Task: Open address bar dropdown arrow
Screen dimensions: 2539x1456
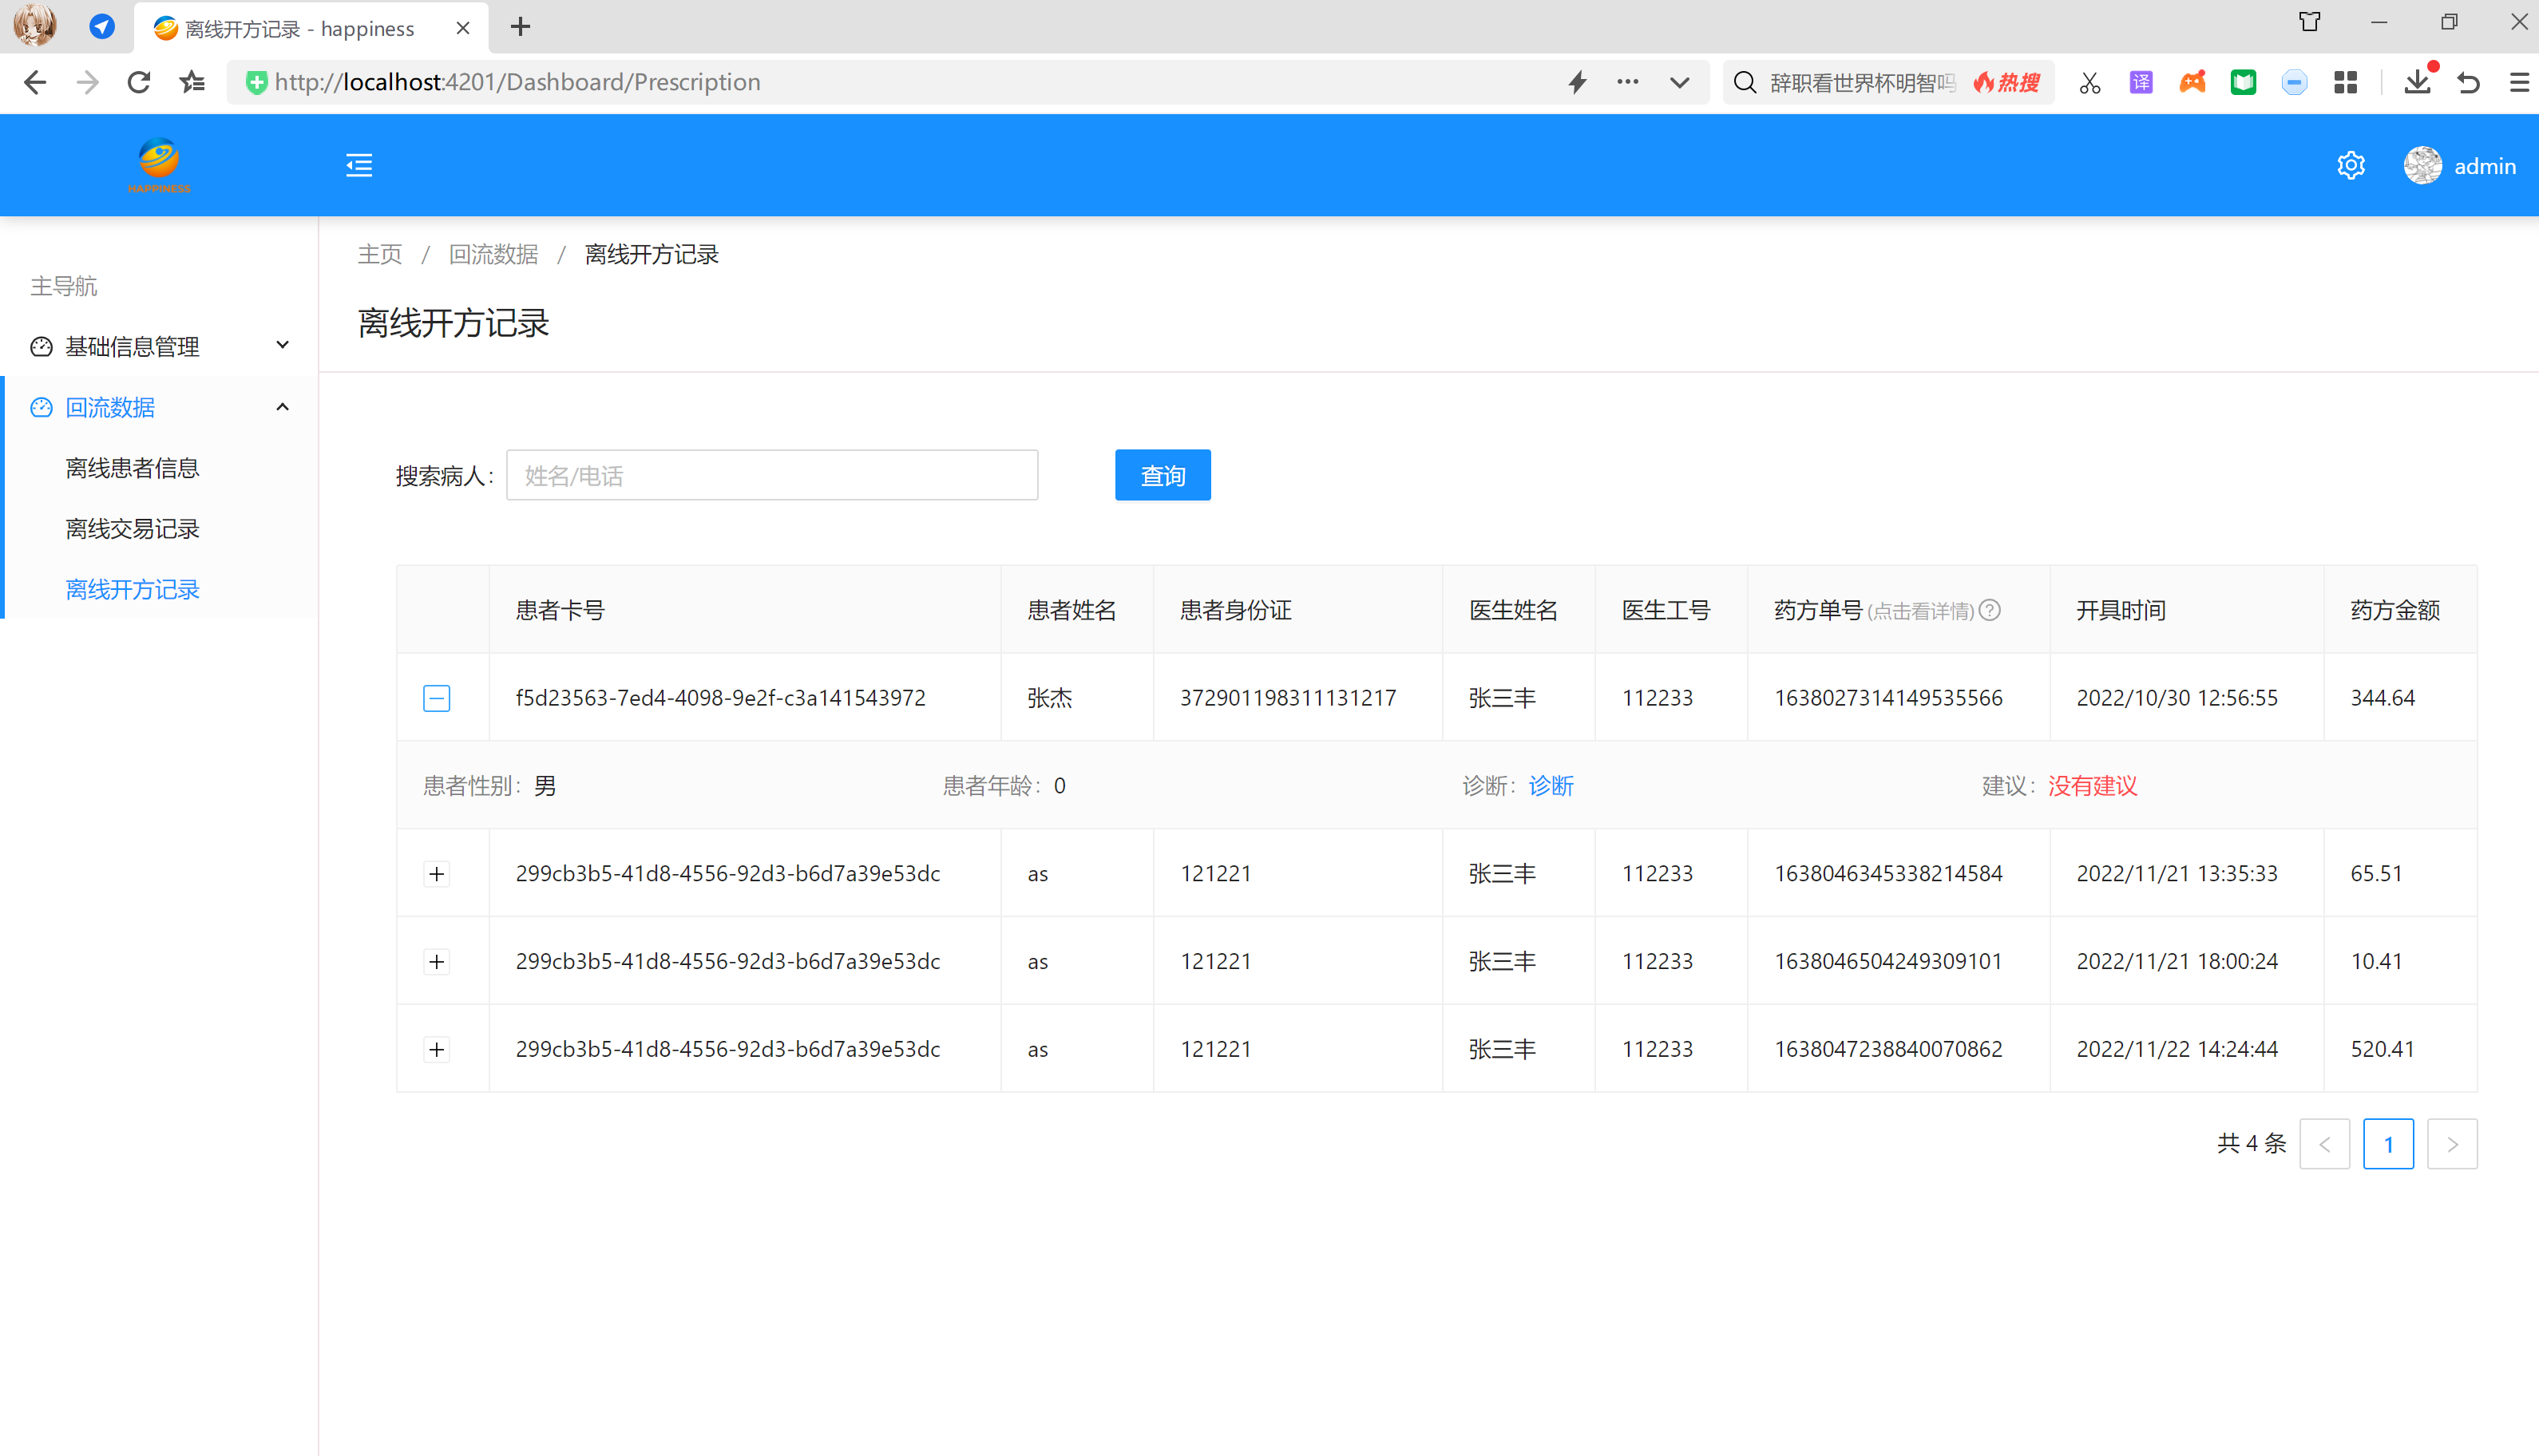Action: tap(1679, 82)
